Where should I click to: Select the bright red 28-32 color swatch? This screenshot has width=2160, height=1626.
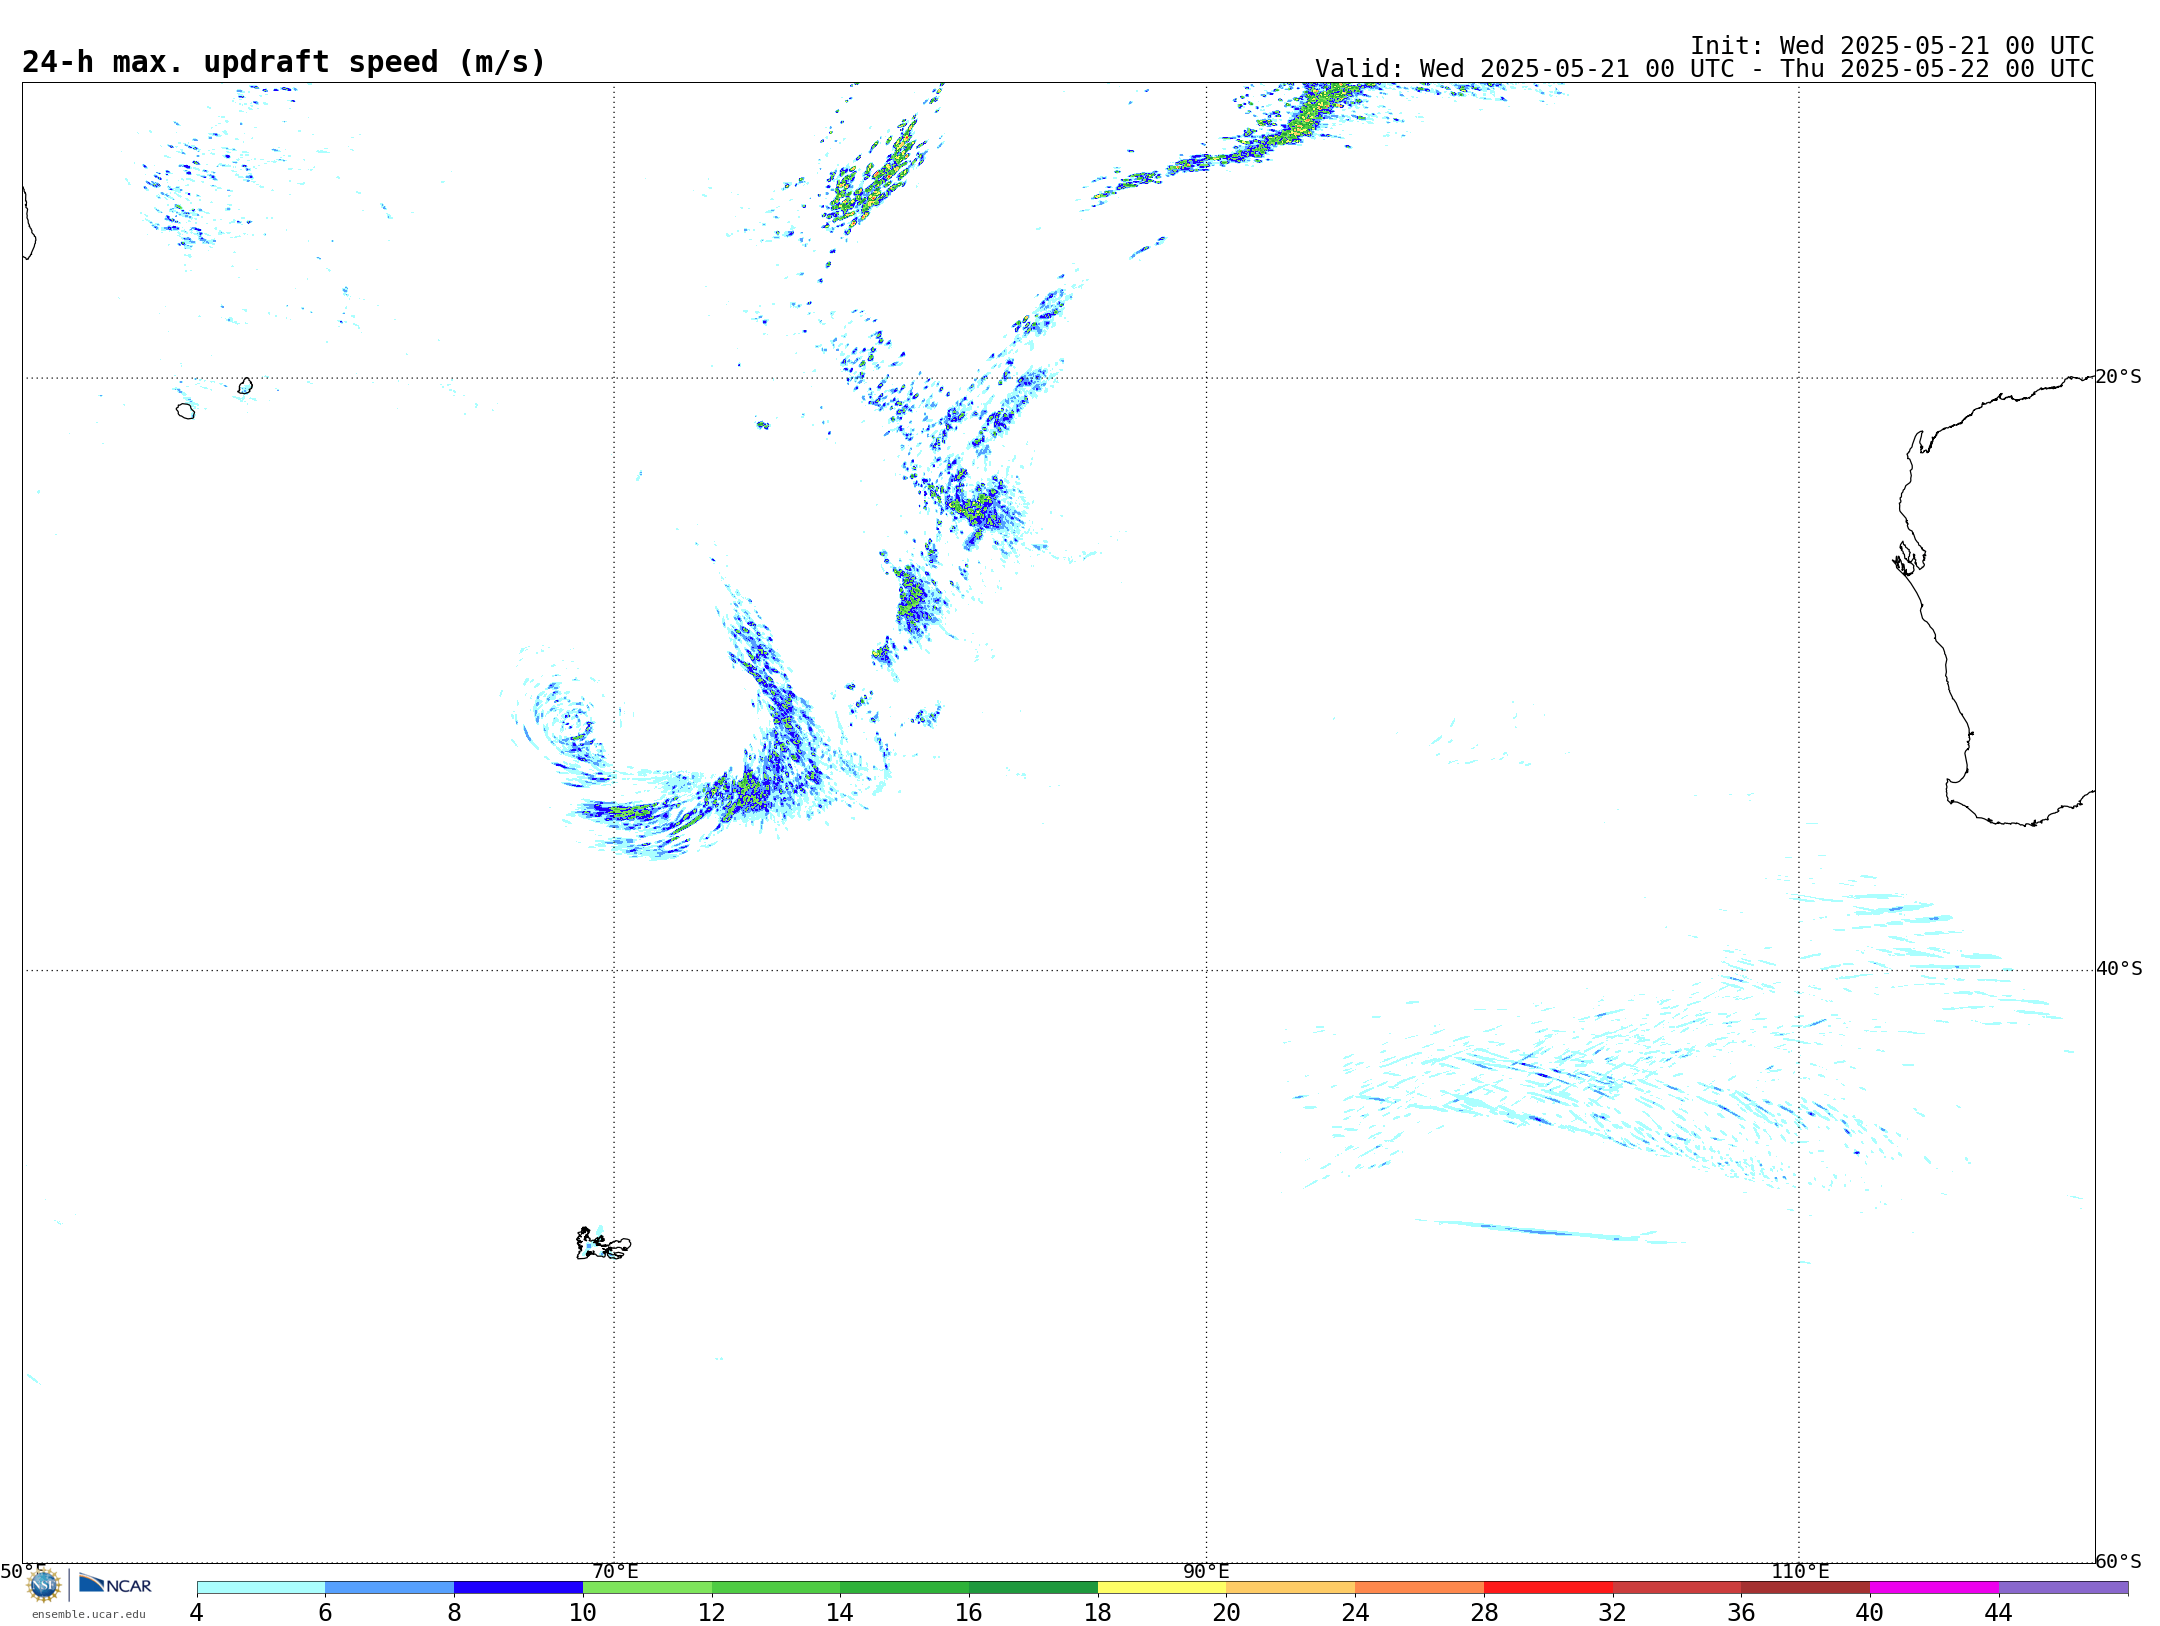point(1548,1588)
